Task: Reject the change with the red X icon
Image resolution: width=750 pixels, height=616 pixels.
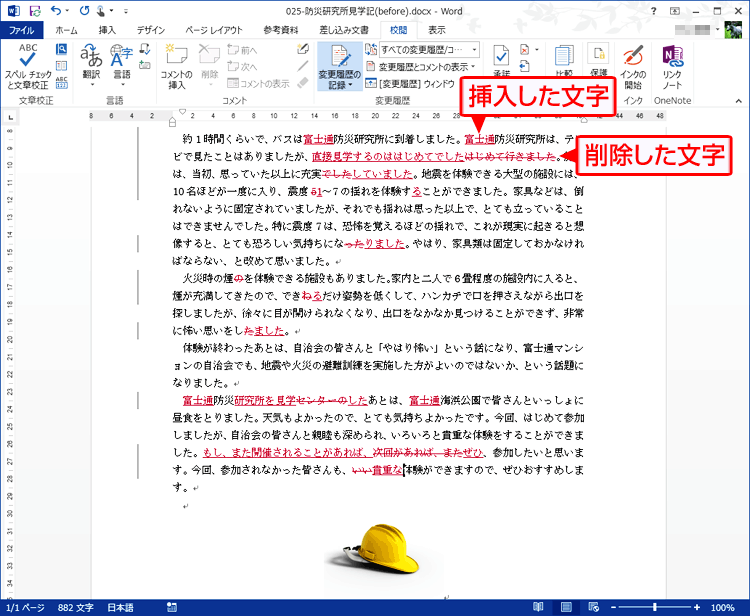Action: click(x=525, y=50)
